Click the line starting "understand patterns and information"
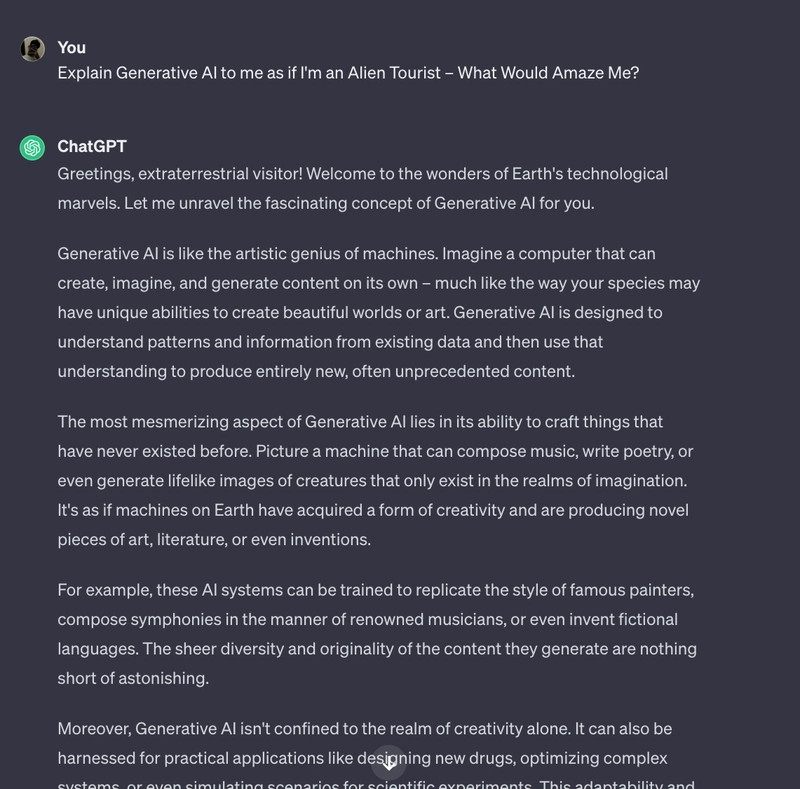 (330, 342)
